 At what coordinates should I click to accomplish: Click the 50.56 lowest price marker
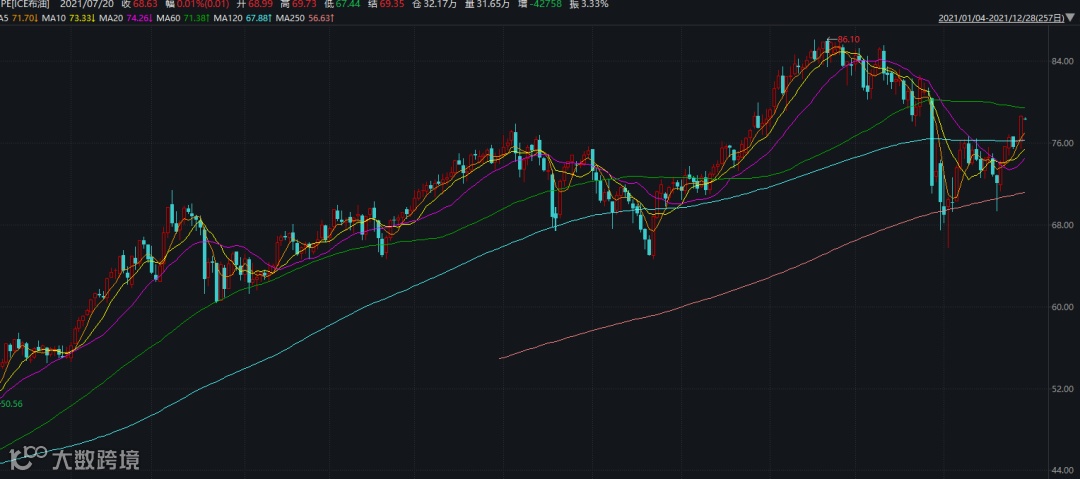point(12,404)
